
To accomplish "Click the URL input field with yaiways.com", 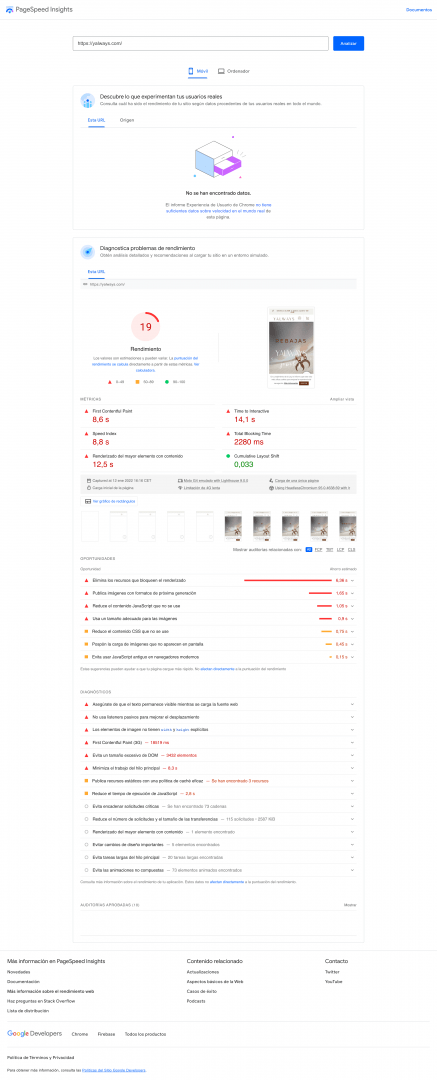I will click(x=201, y=43).
